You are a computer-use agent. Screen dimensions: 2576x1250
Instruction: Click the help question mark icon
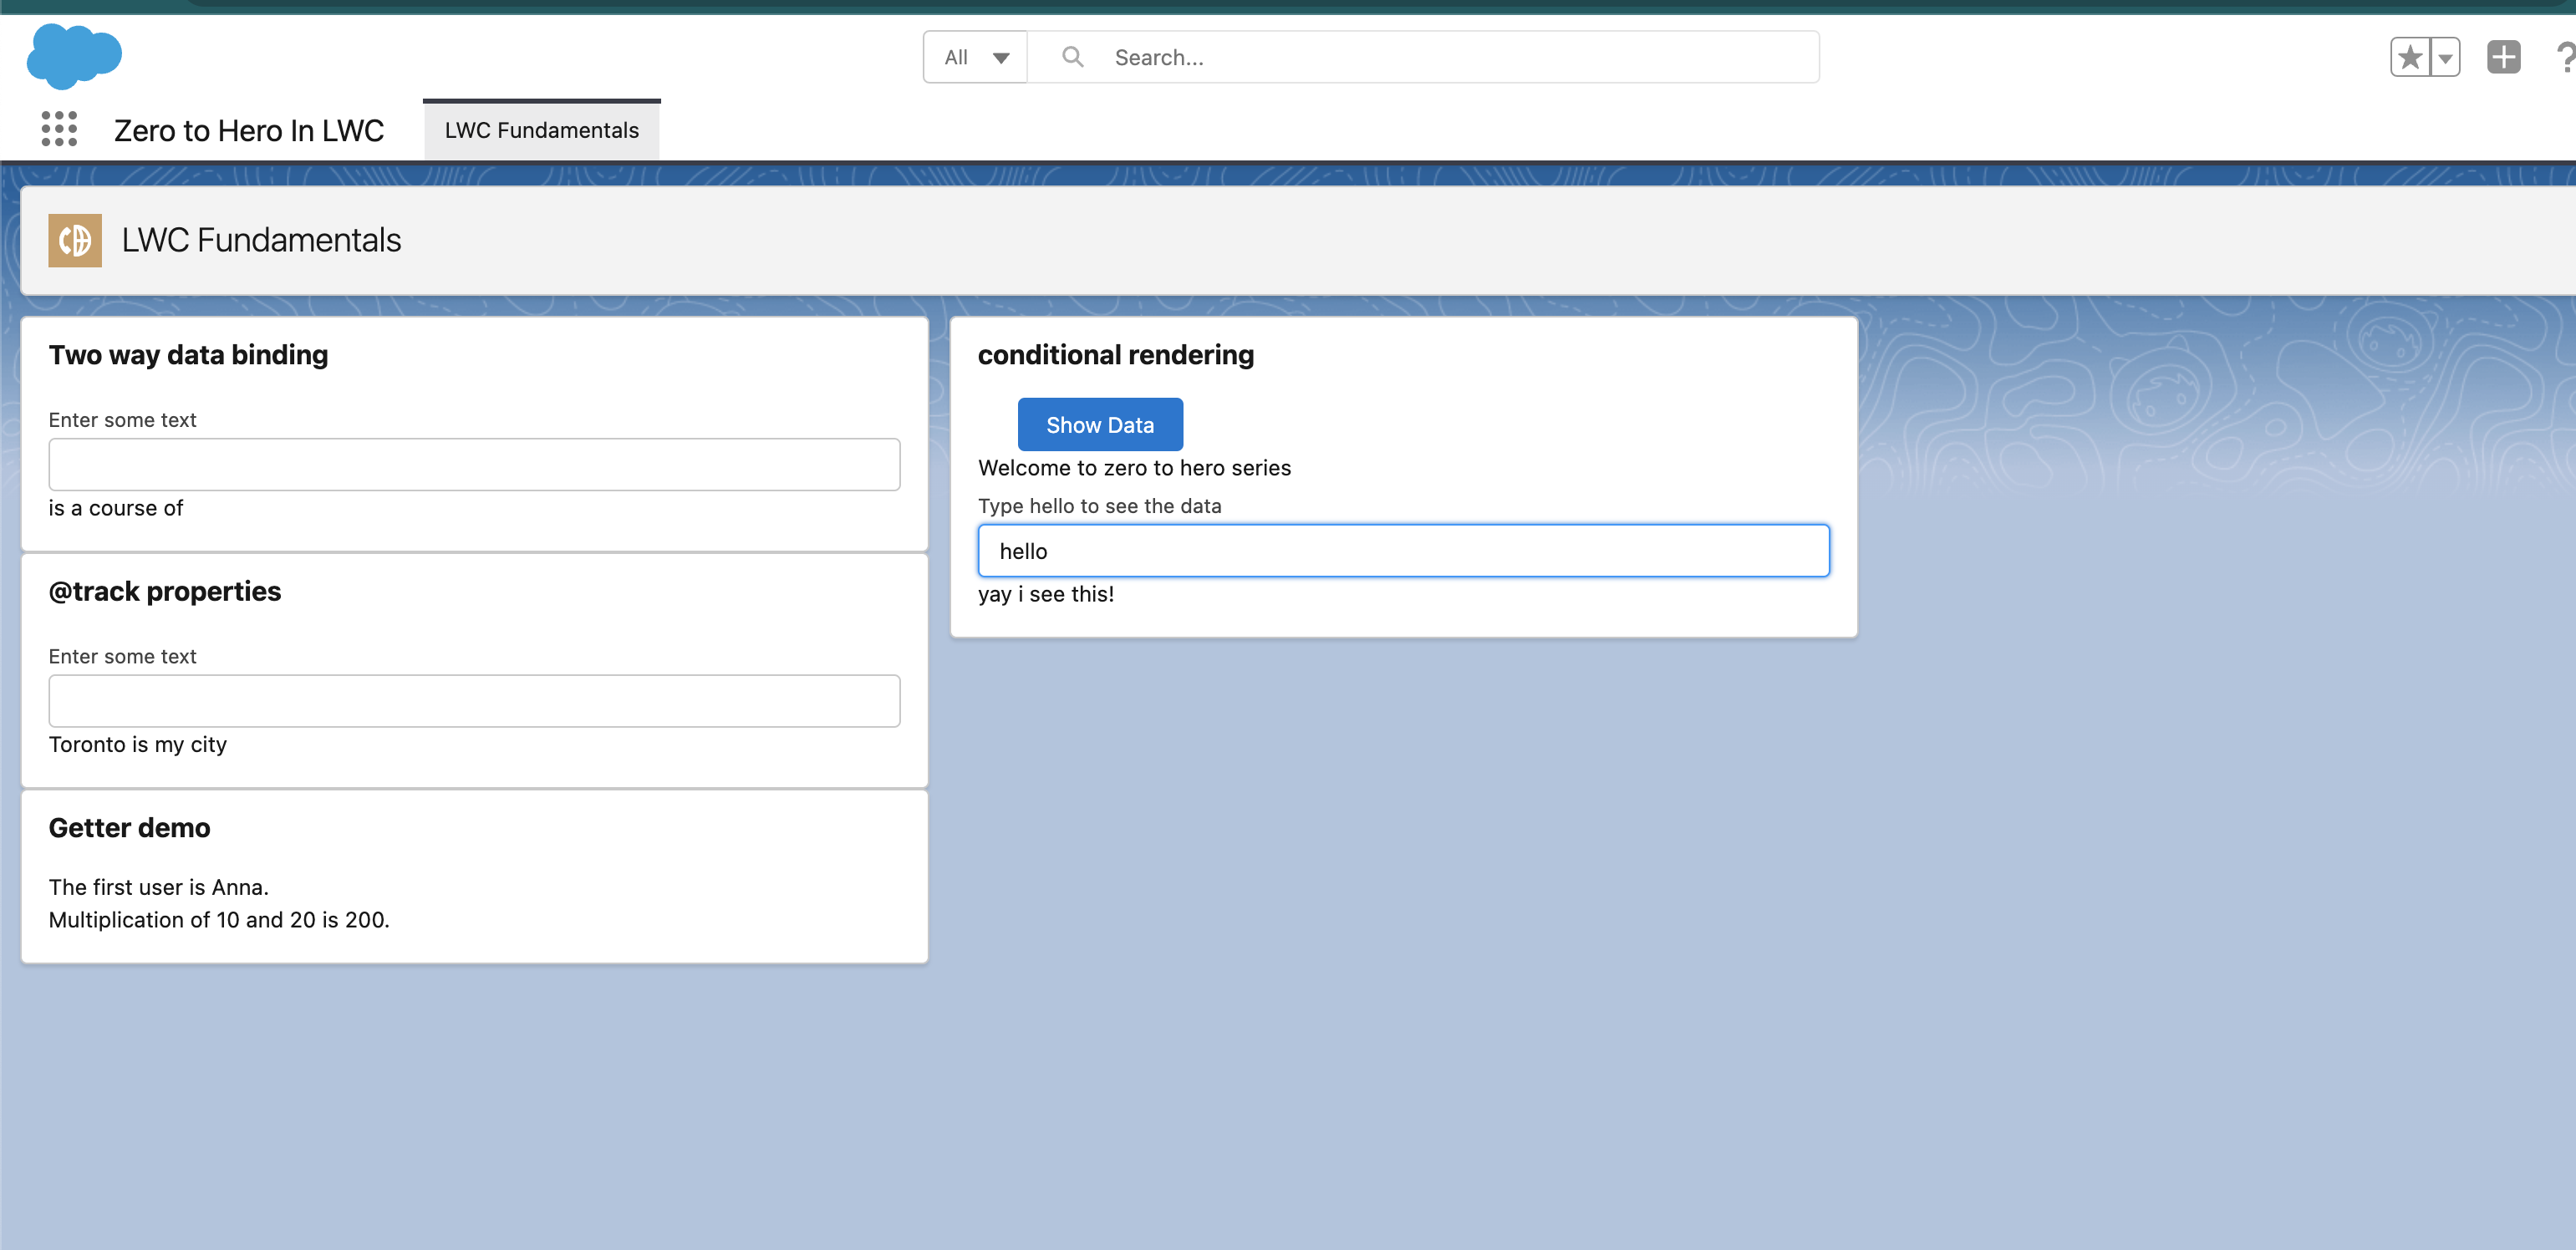(2564, 57)
